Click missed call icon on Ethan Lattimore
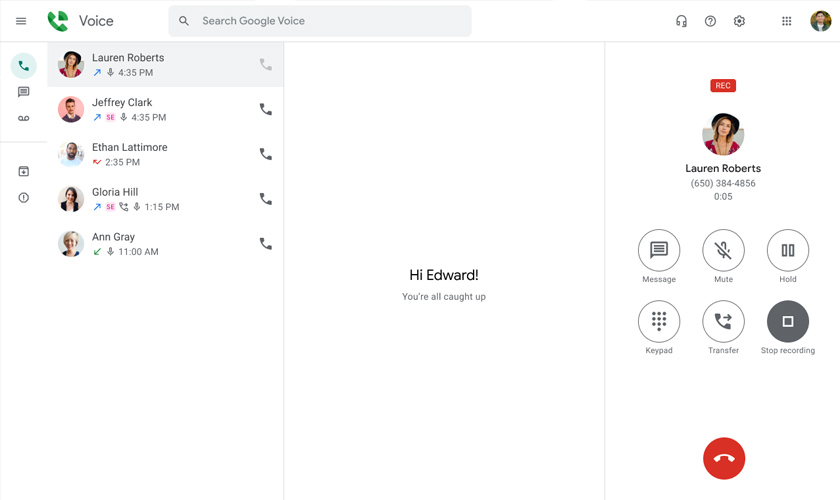This screenshot has width=840, height=500. [x=97, y=162]
